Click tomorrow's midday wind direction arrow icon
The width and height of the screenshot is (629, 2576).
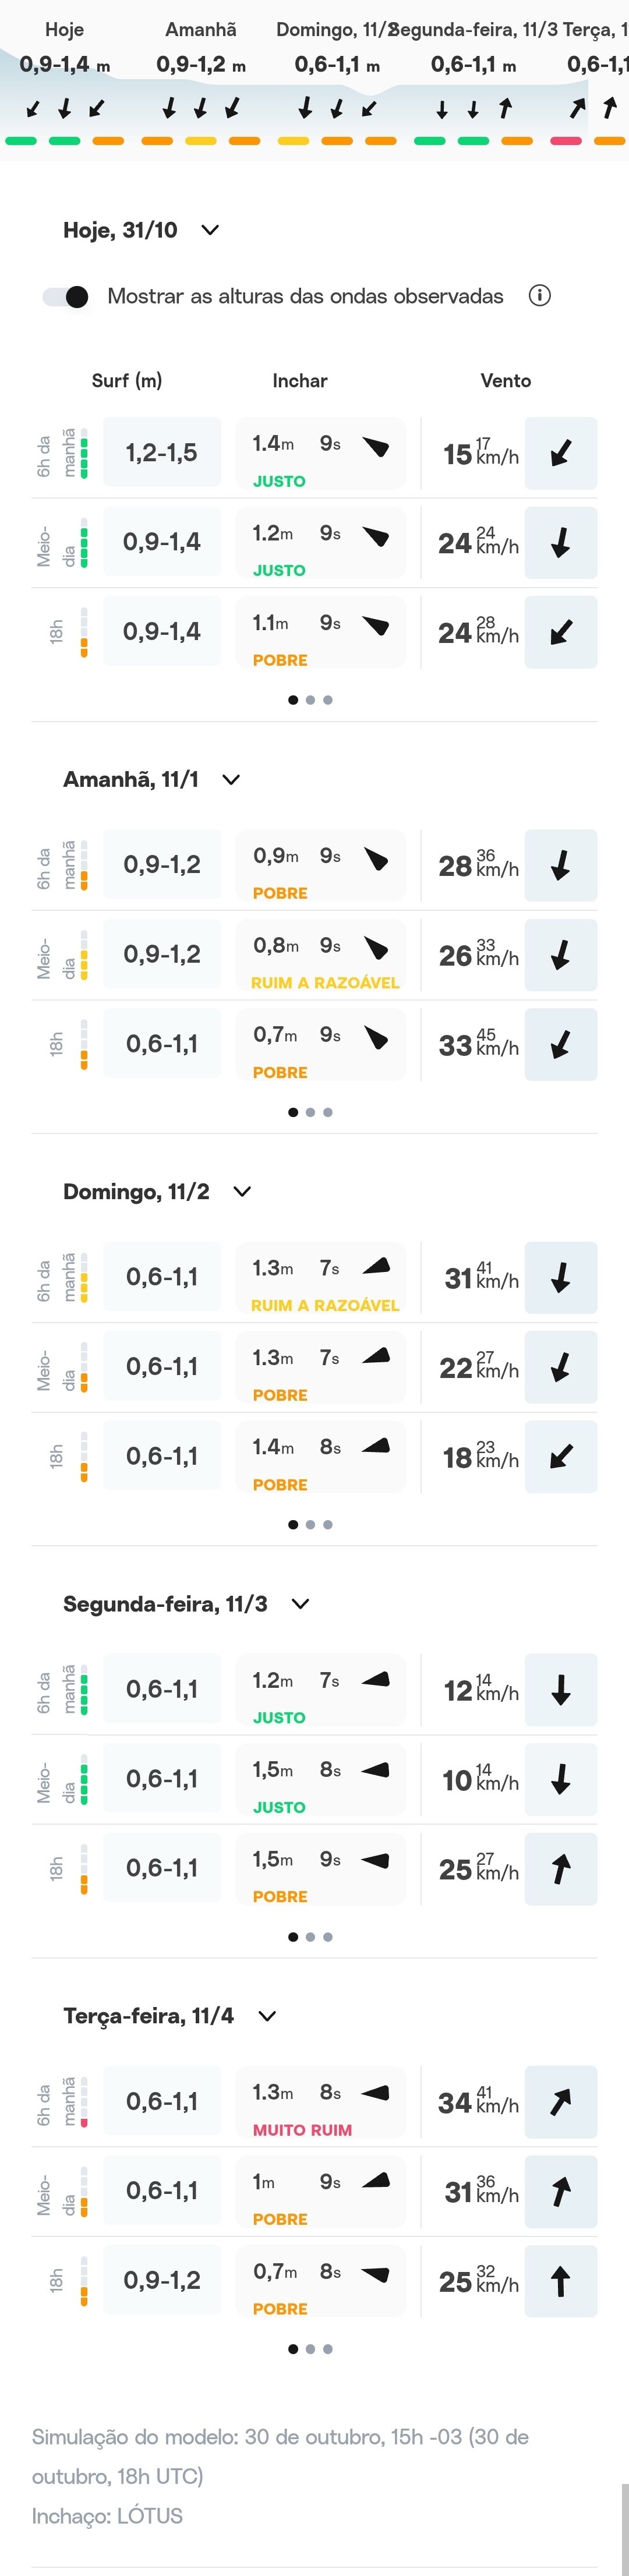561,955
